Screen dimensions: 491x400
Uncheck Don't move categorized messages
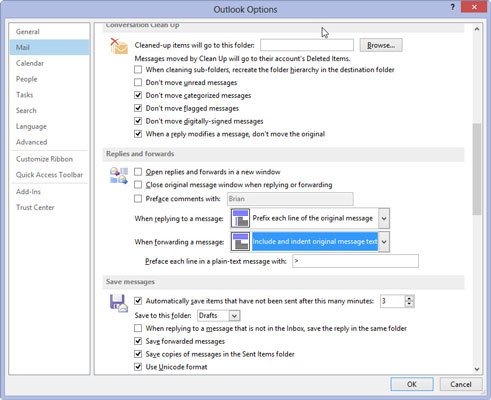[x=138, y=95]
